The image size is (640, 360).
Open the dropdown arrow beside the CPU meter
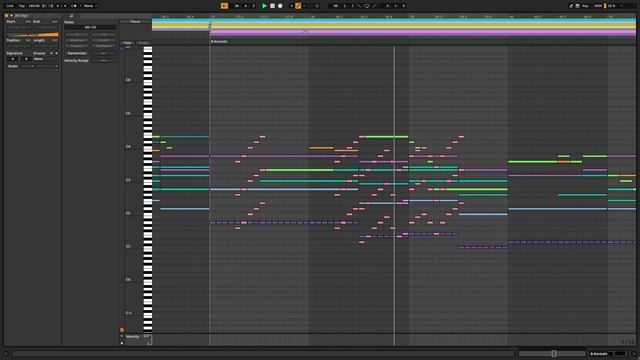coord(621,6)
